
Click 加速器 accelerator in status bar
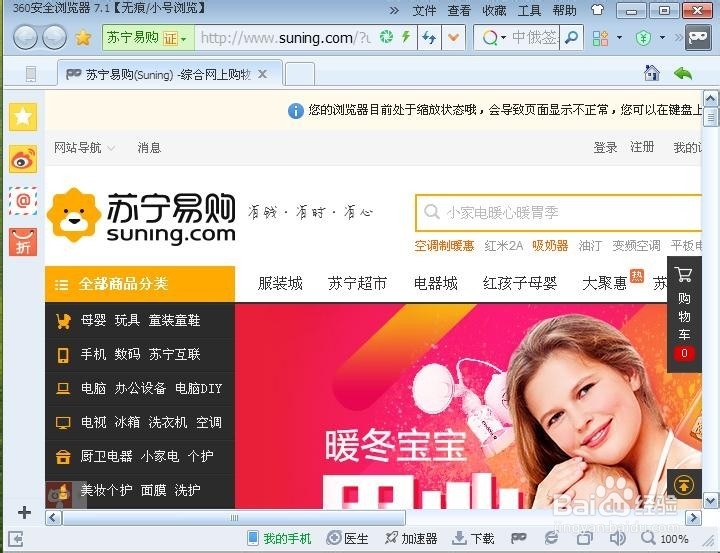(411, 538)
